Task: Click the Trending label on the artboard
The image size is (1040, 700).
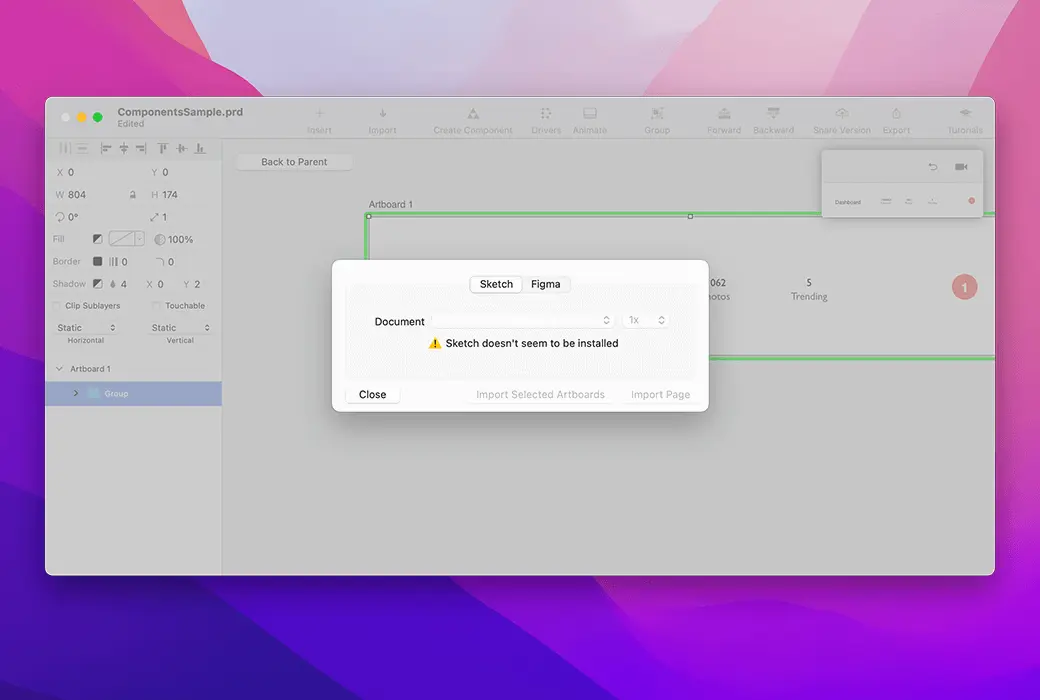Action: (x=809, y=297)
